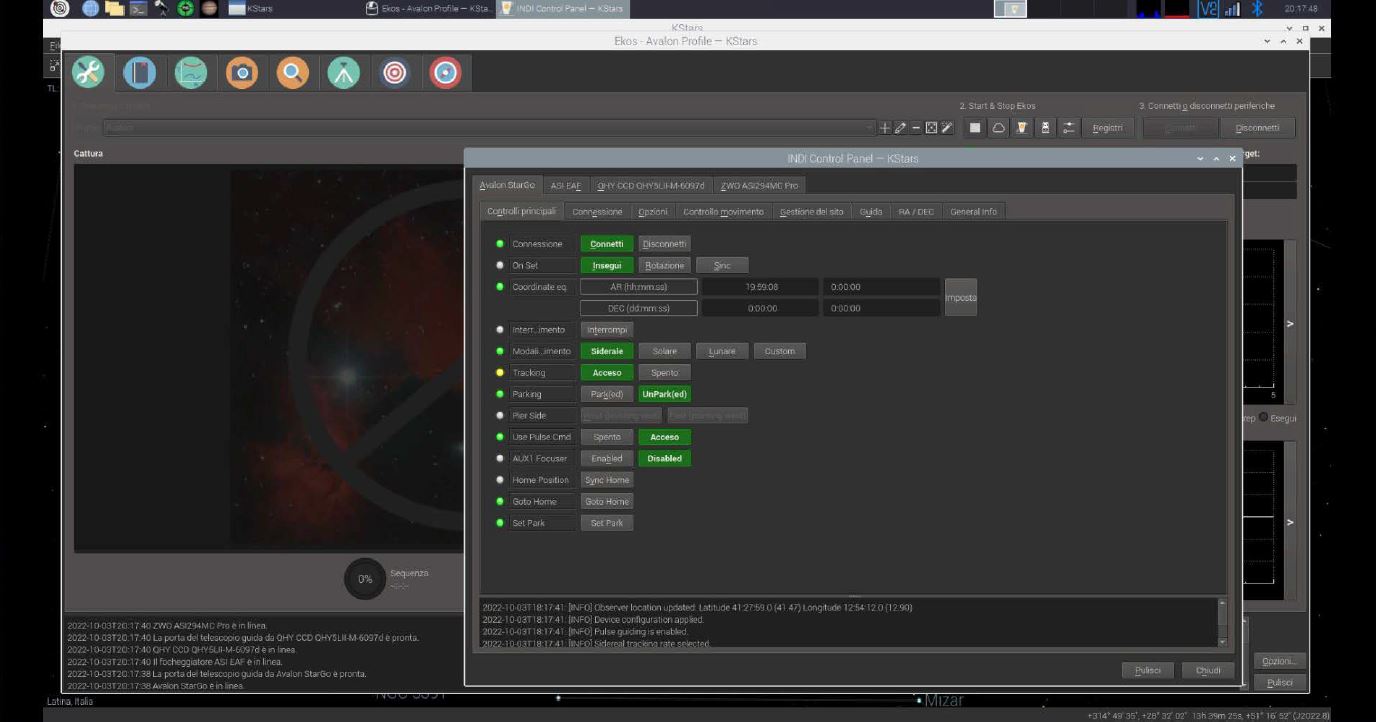Set AUX1 Focuser to Enabled
The height and width of the screenshot is (722, 1376).
(x=607, y=458)
